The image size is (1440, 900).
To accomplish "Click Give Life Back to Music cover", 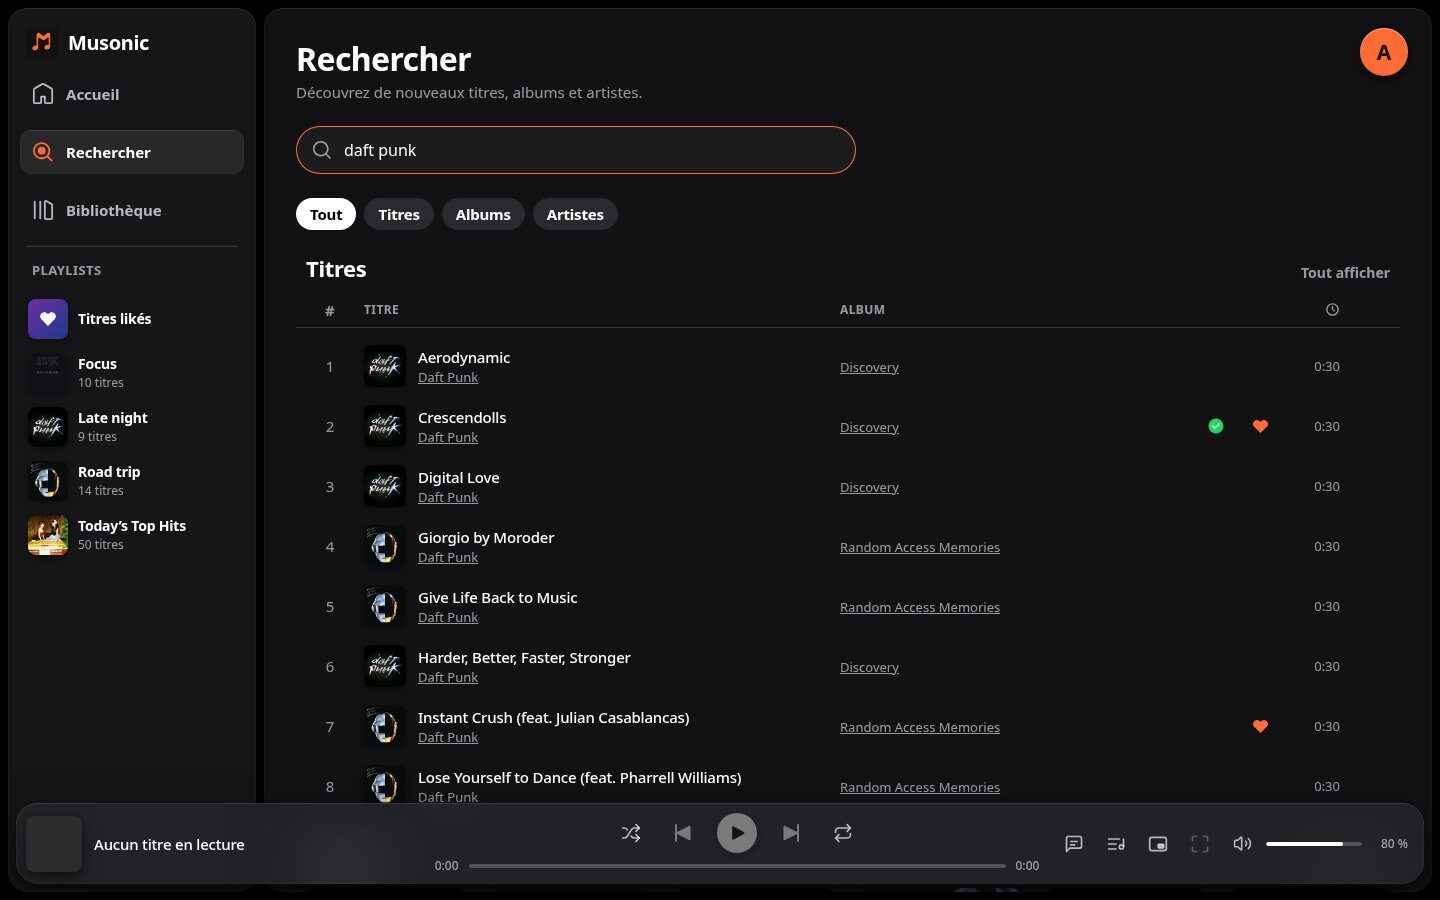I will click(385, 606).
